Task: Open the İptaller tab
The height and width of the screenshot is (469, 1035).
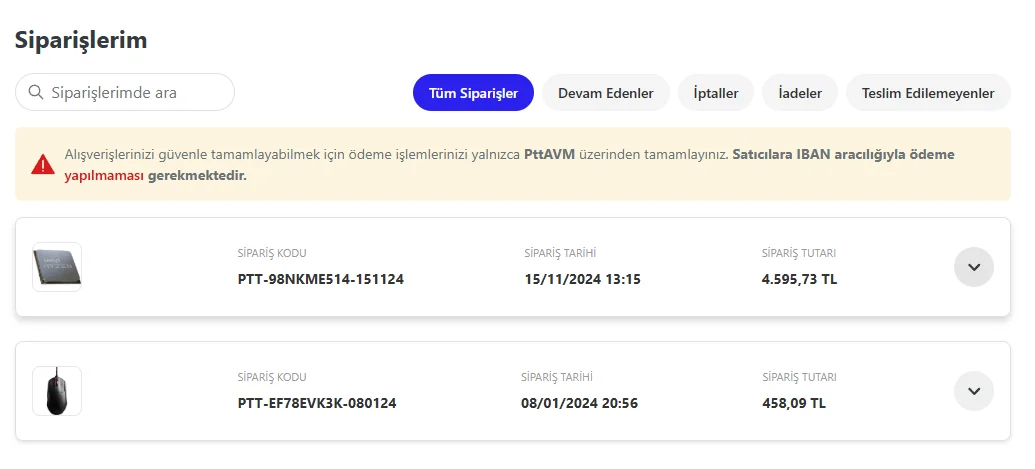Action: (716, 93)
